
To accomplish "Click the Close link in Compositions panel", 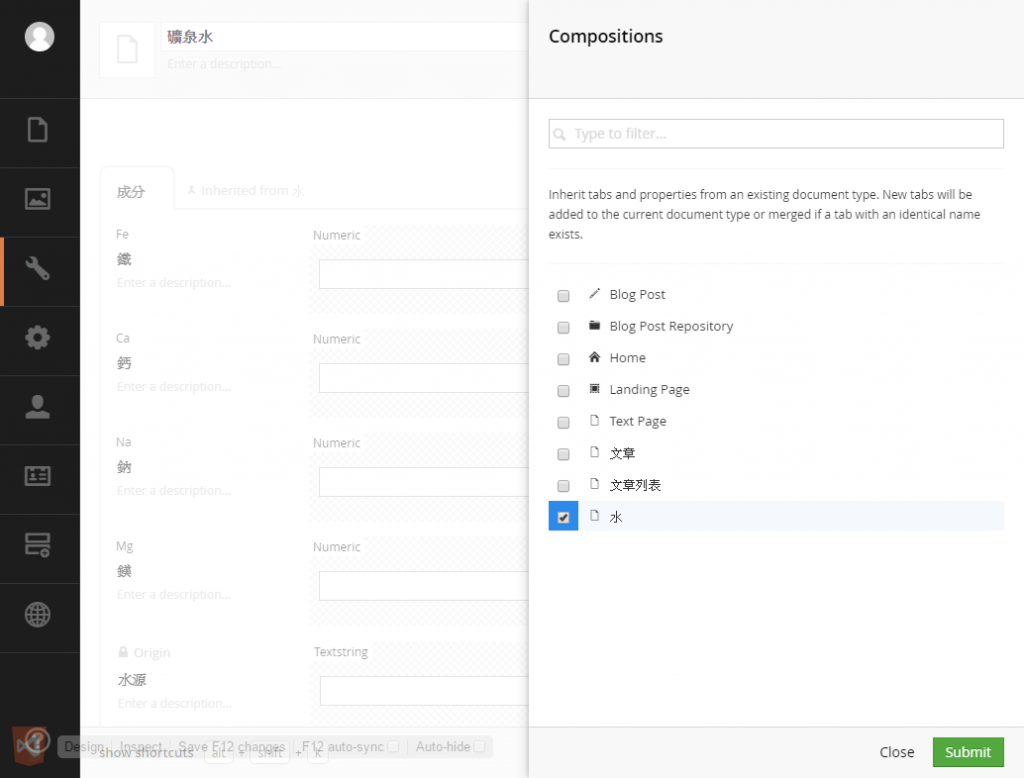I will 896,752.
